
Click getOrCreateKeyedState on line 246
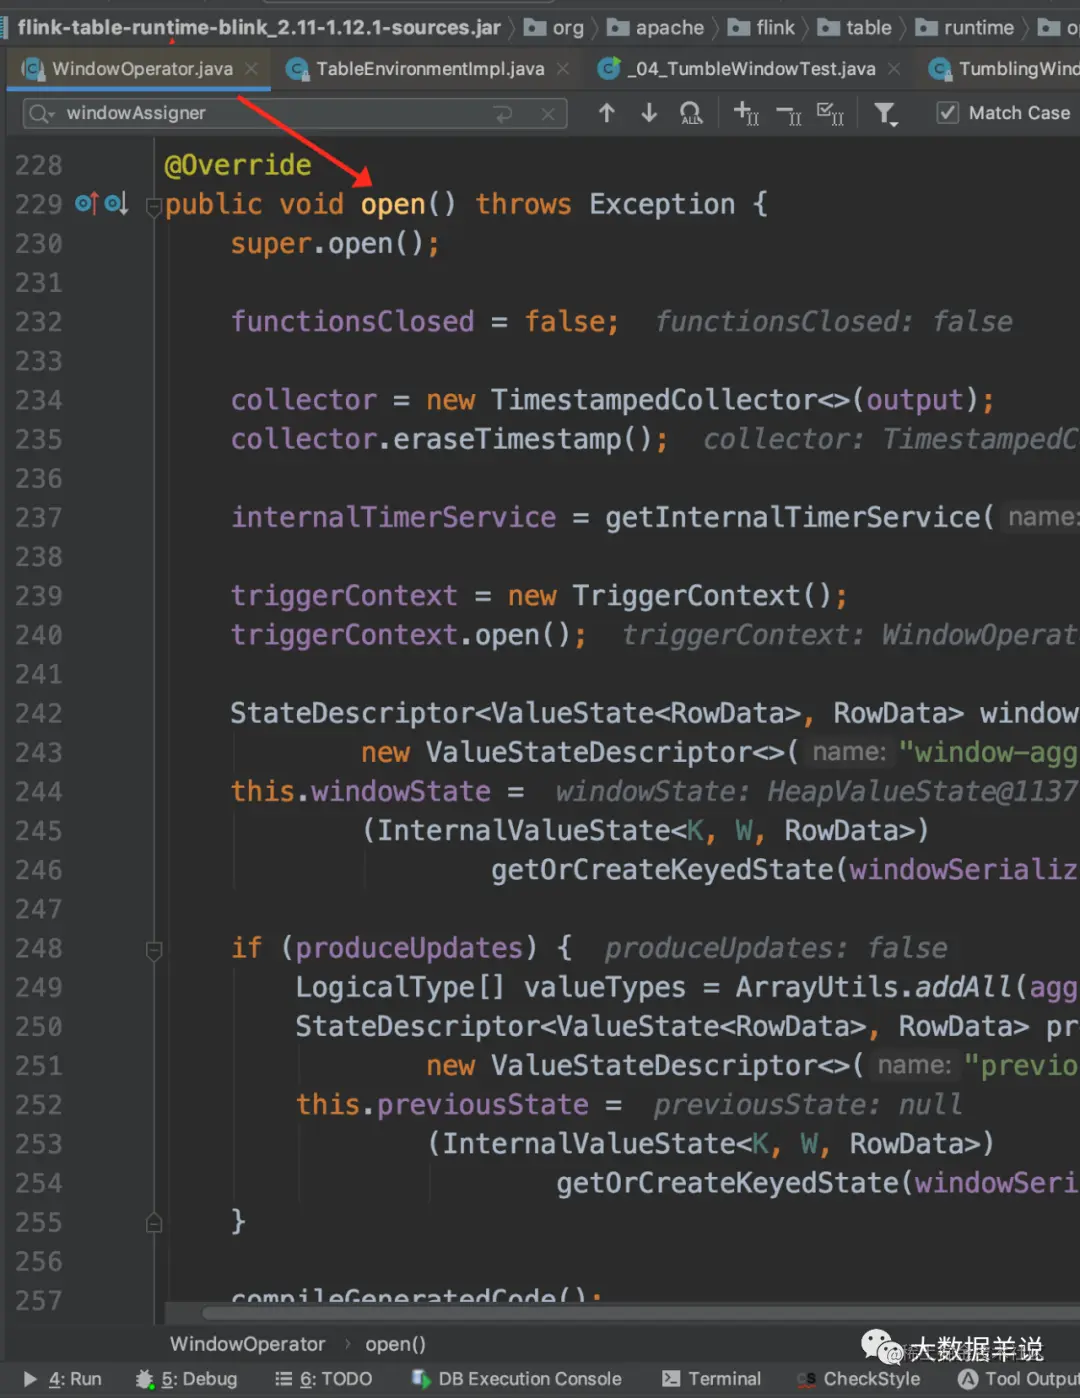pyautogui.click(x=662, y=870)
